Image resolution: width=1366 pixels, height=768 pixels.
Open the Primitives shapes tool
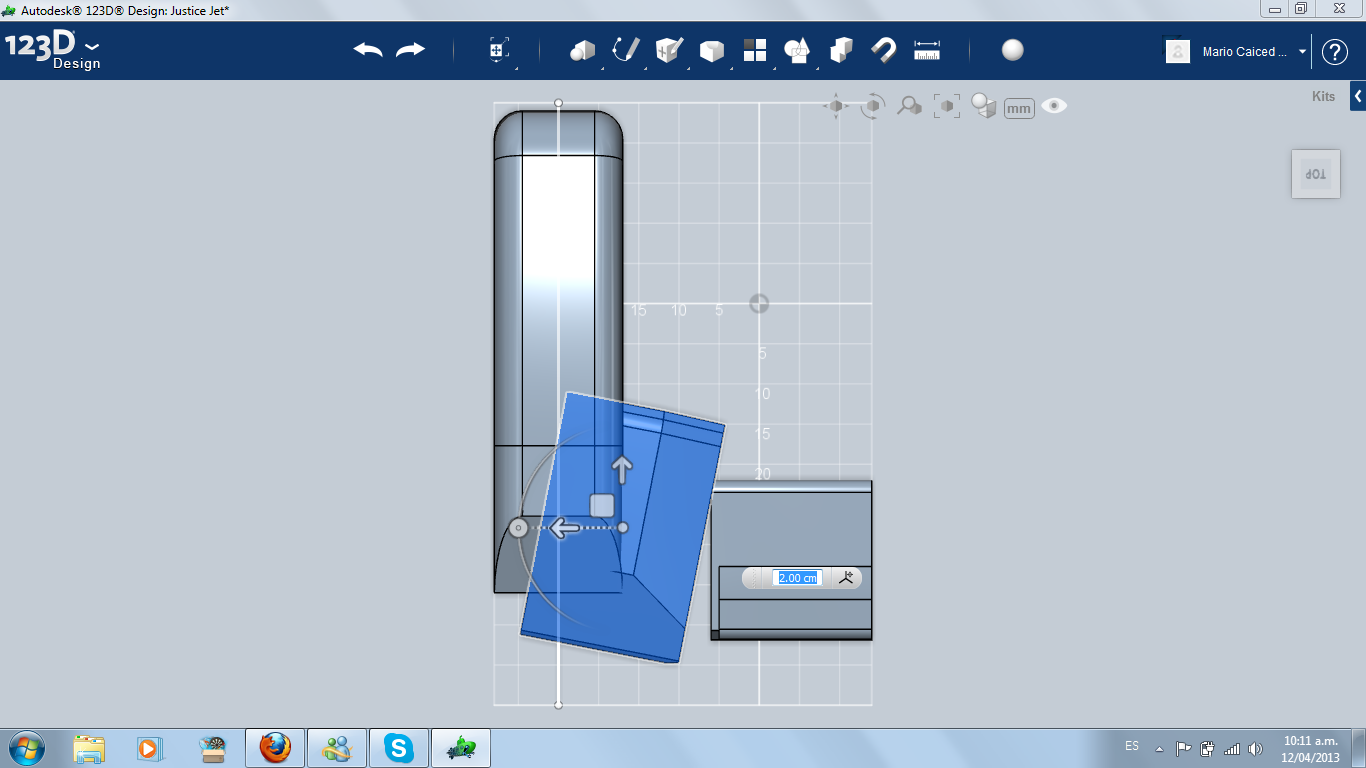coord(582,50)
